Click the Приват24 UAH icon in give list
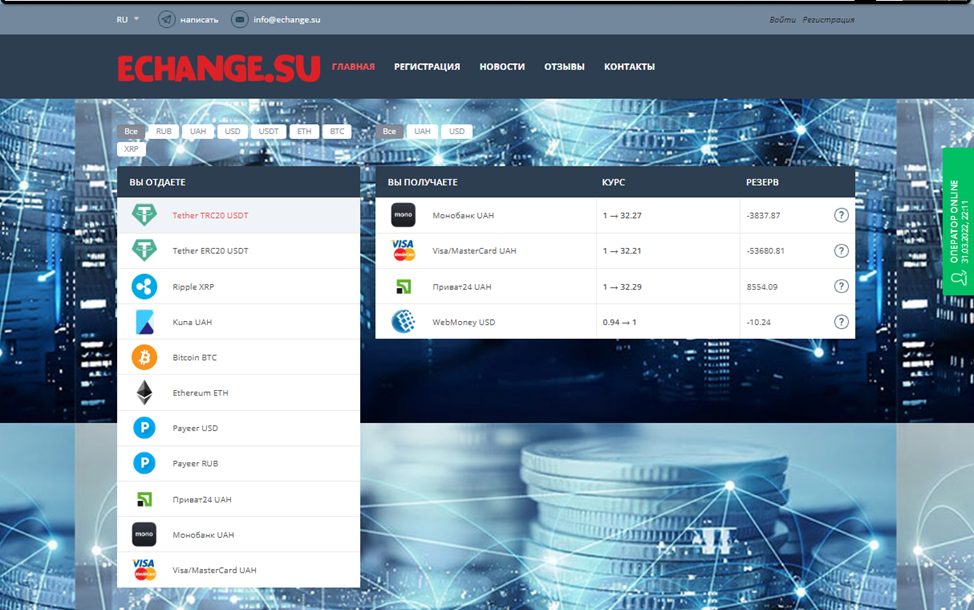This screenshot has height=610, width=974. click(144, 499)
